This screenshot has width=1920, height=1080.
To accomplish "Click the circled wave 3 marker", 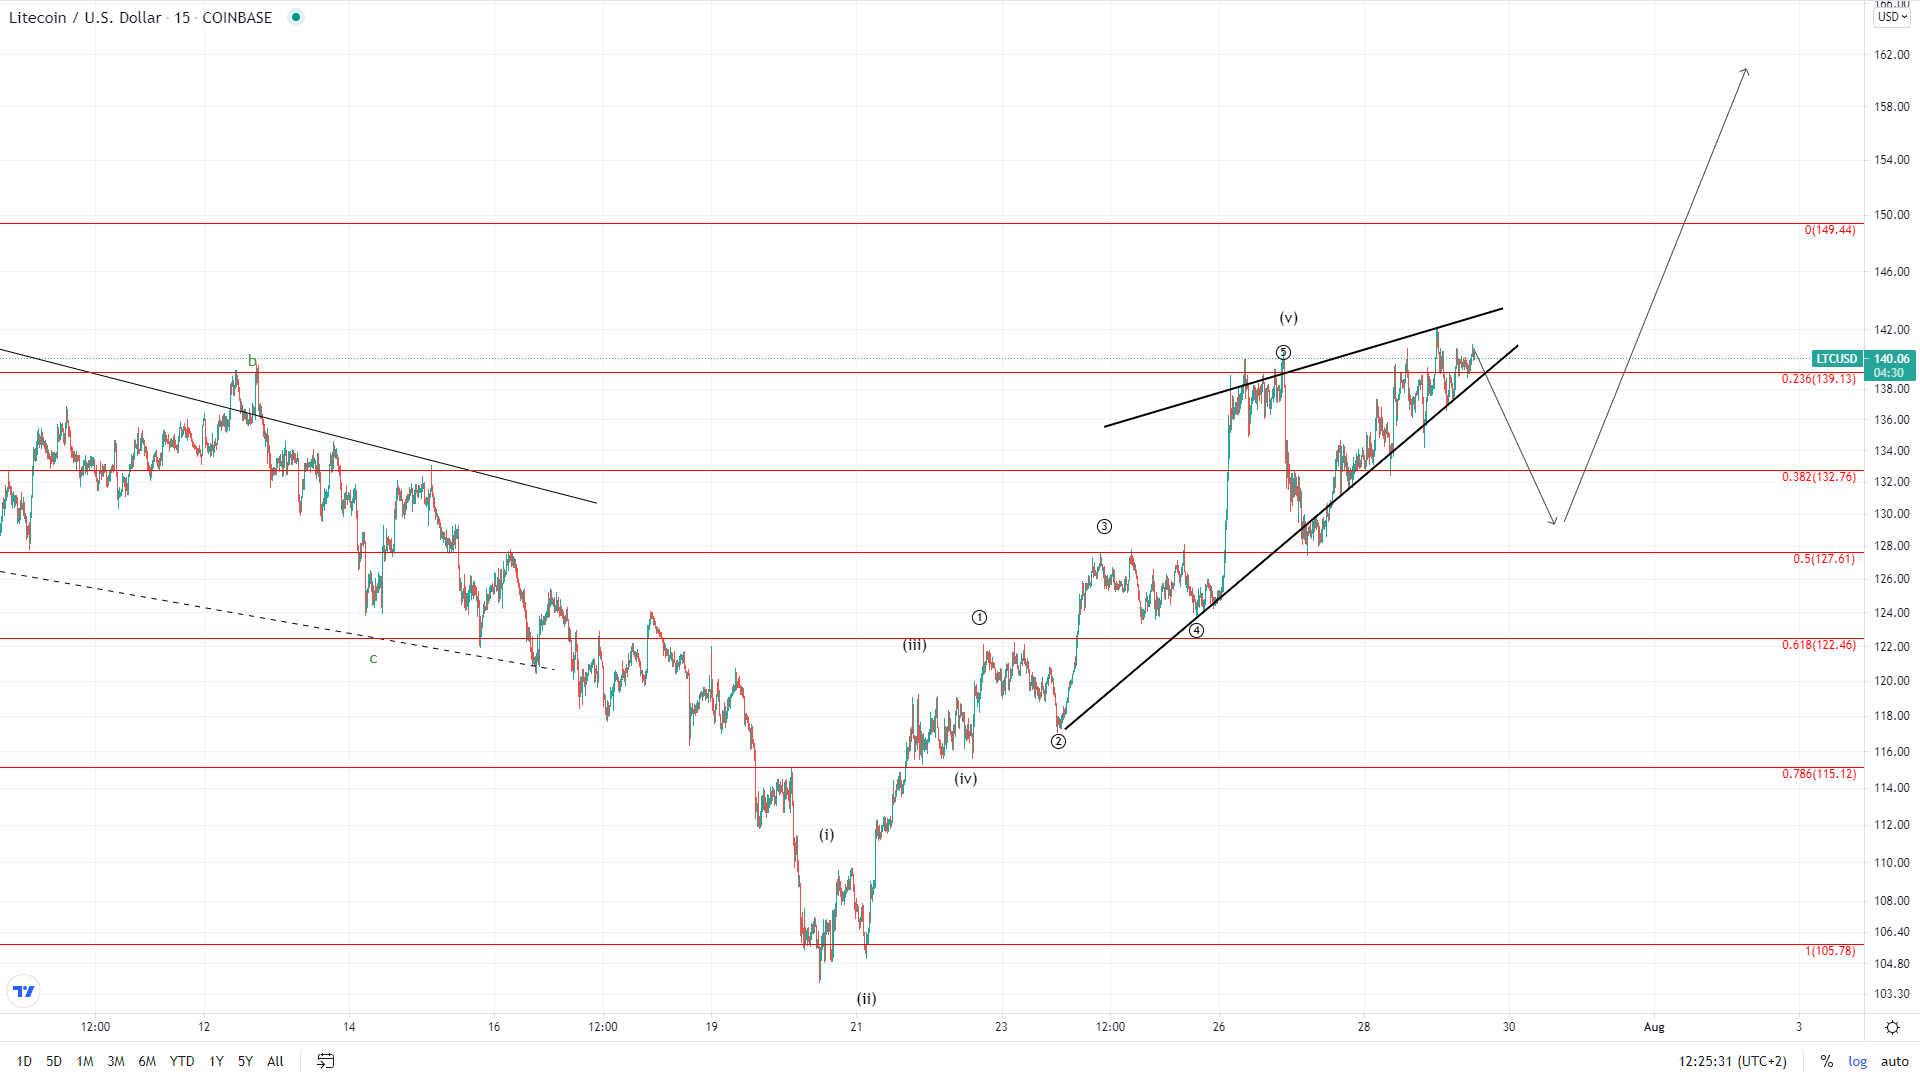I will [x=1104, y=526].
